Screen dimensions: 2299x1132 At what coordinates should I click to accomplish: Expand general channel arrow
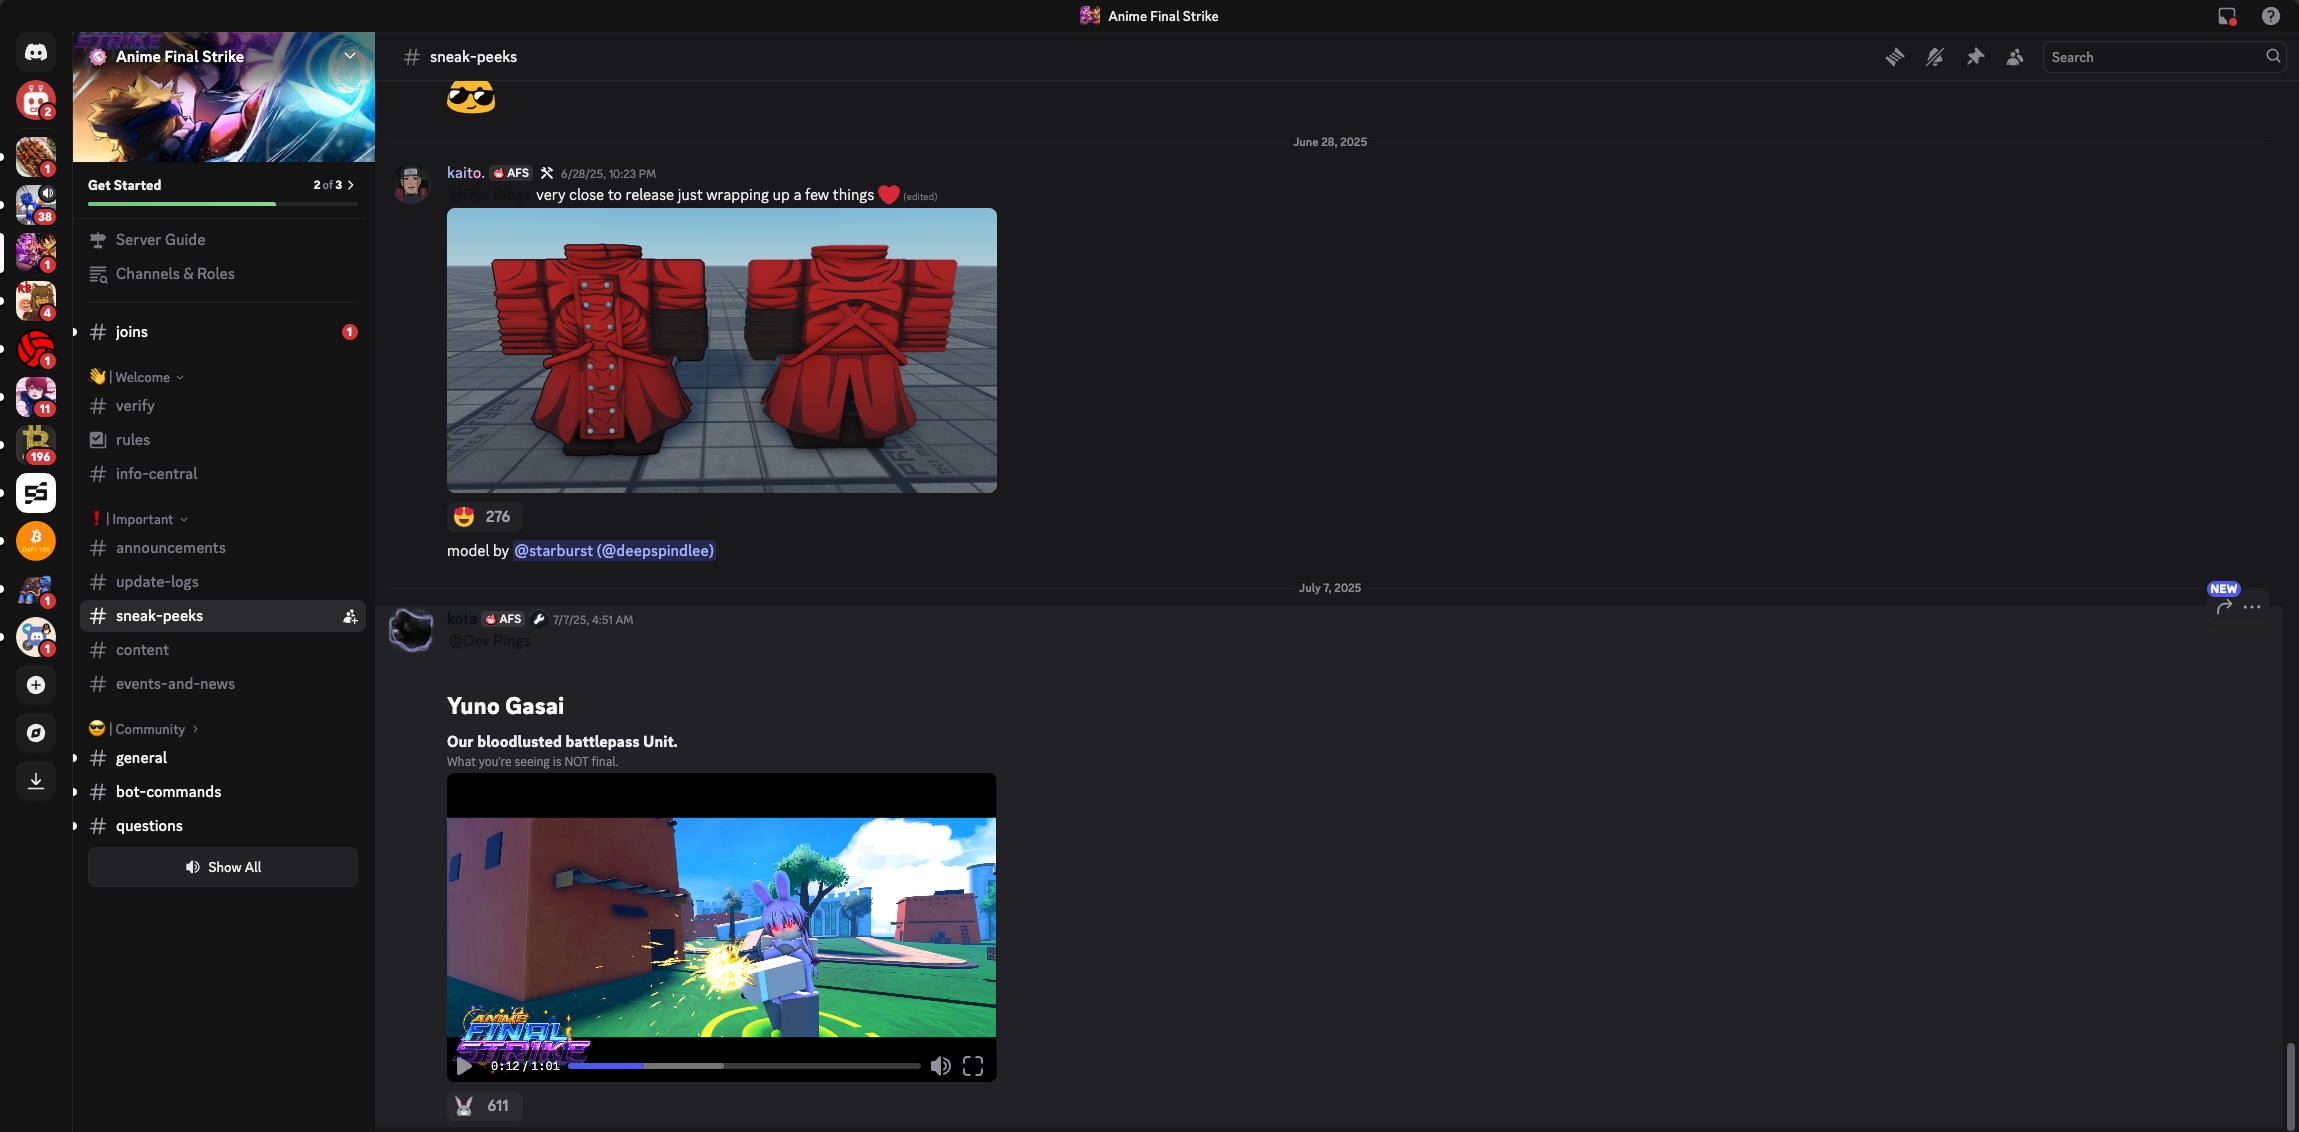[75, 758]
